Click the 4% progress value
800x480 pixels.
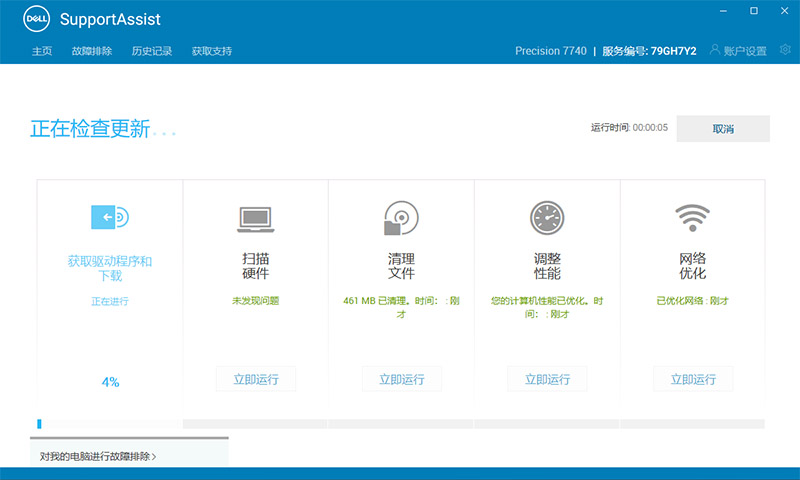point(110,382)
